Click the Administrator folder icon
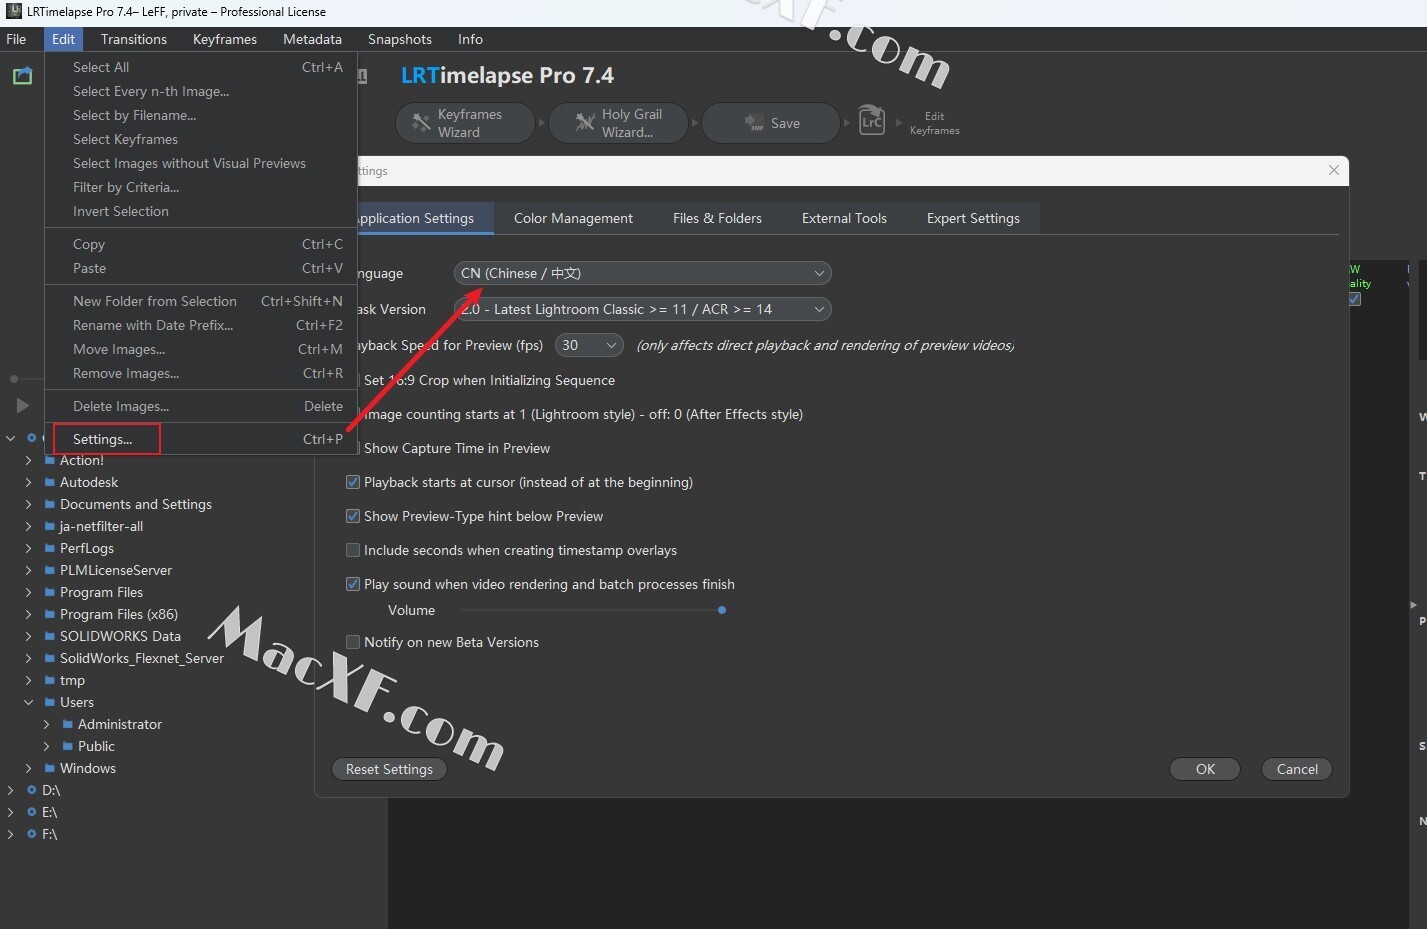Screen dimensions: 1427x929 (x=68, y=724)
